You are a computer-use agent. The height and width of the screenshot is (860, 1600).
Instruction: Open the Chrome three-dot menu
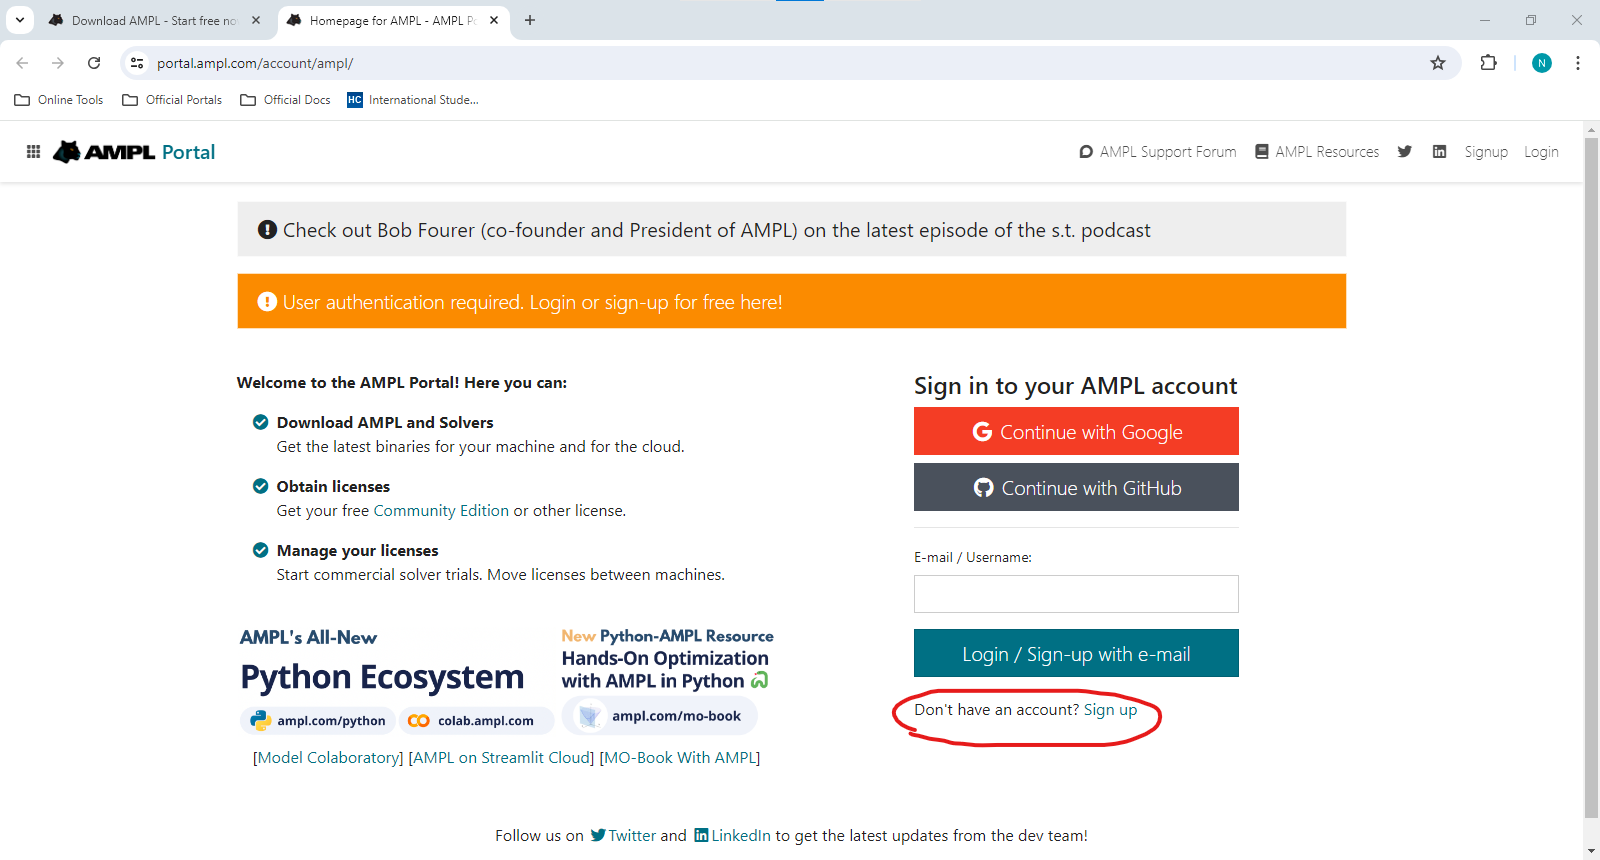[x=1578, y=63]
